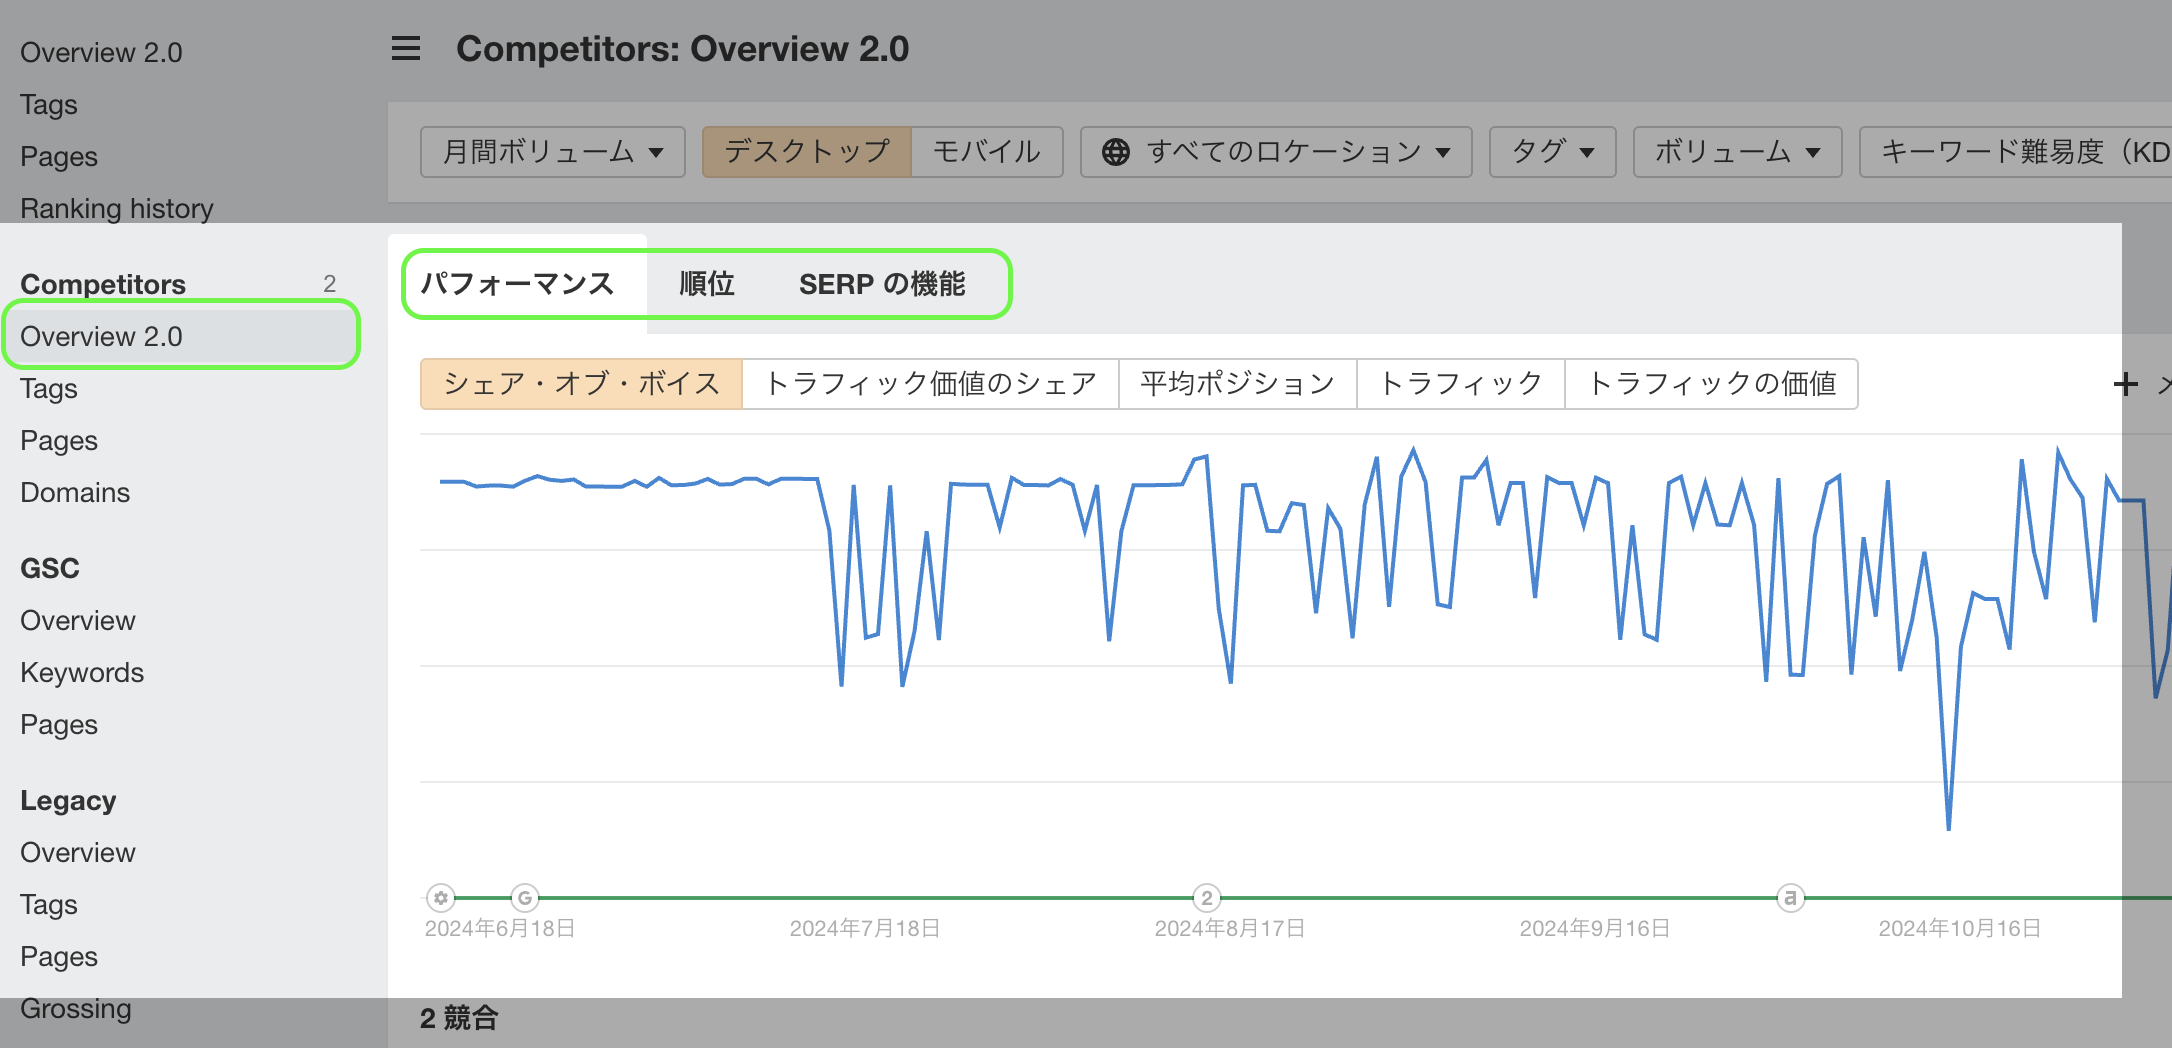This screenshot has height=1048, width=2172.
Task: Click the numbered 2 marker on timeline
Action: click(1207, 898)
